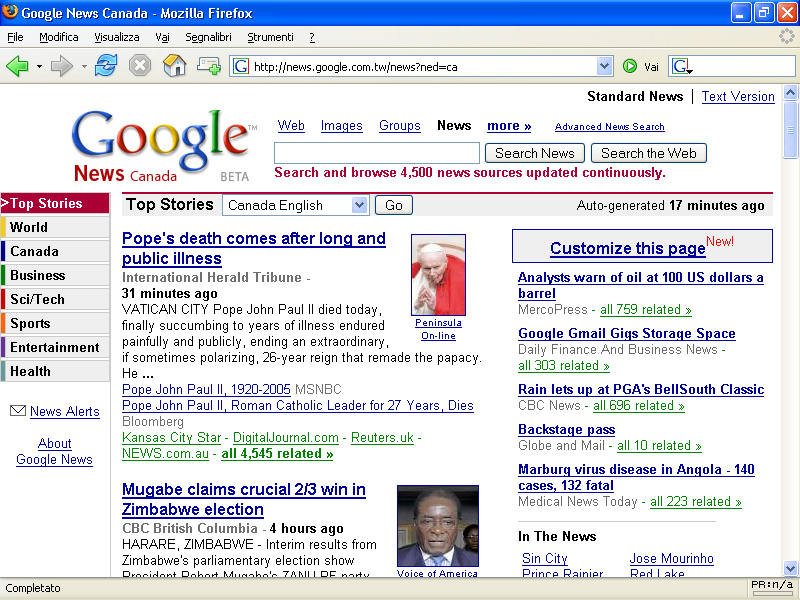Viewport: 800px width, 600px height.
Task: Open the ? help menu
Action: 312,37
